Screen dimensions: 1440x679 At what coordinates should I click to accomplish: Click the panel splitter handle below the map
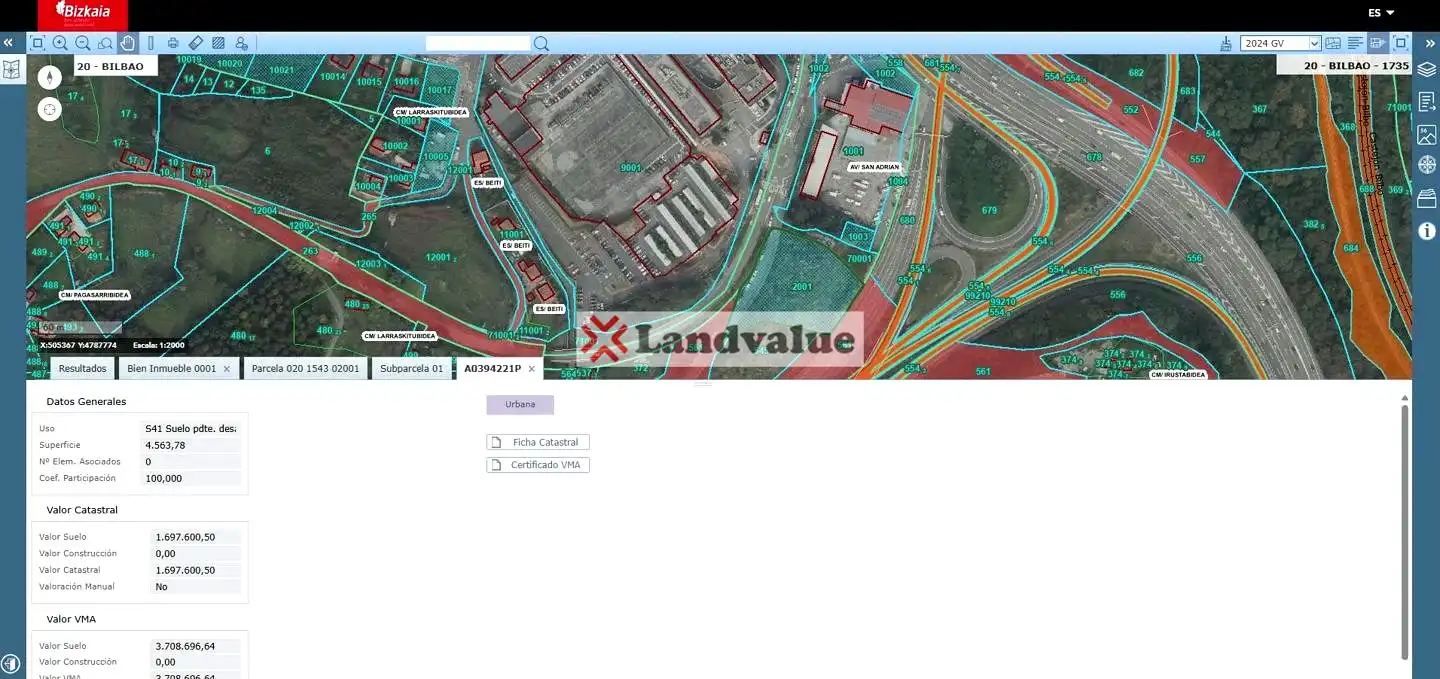pos(703,383)
